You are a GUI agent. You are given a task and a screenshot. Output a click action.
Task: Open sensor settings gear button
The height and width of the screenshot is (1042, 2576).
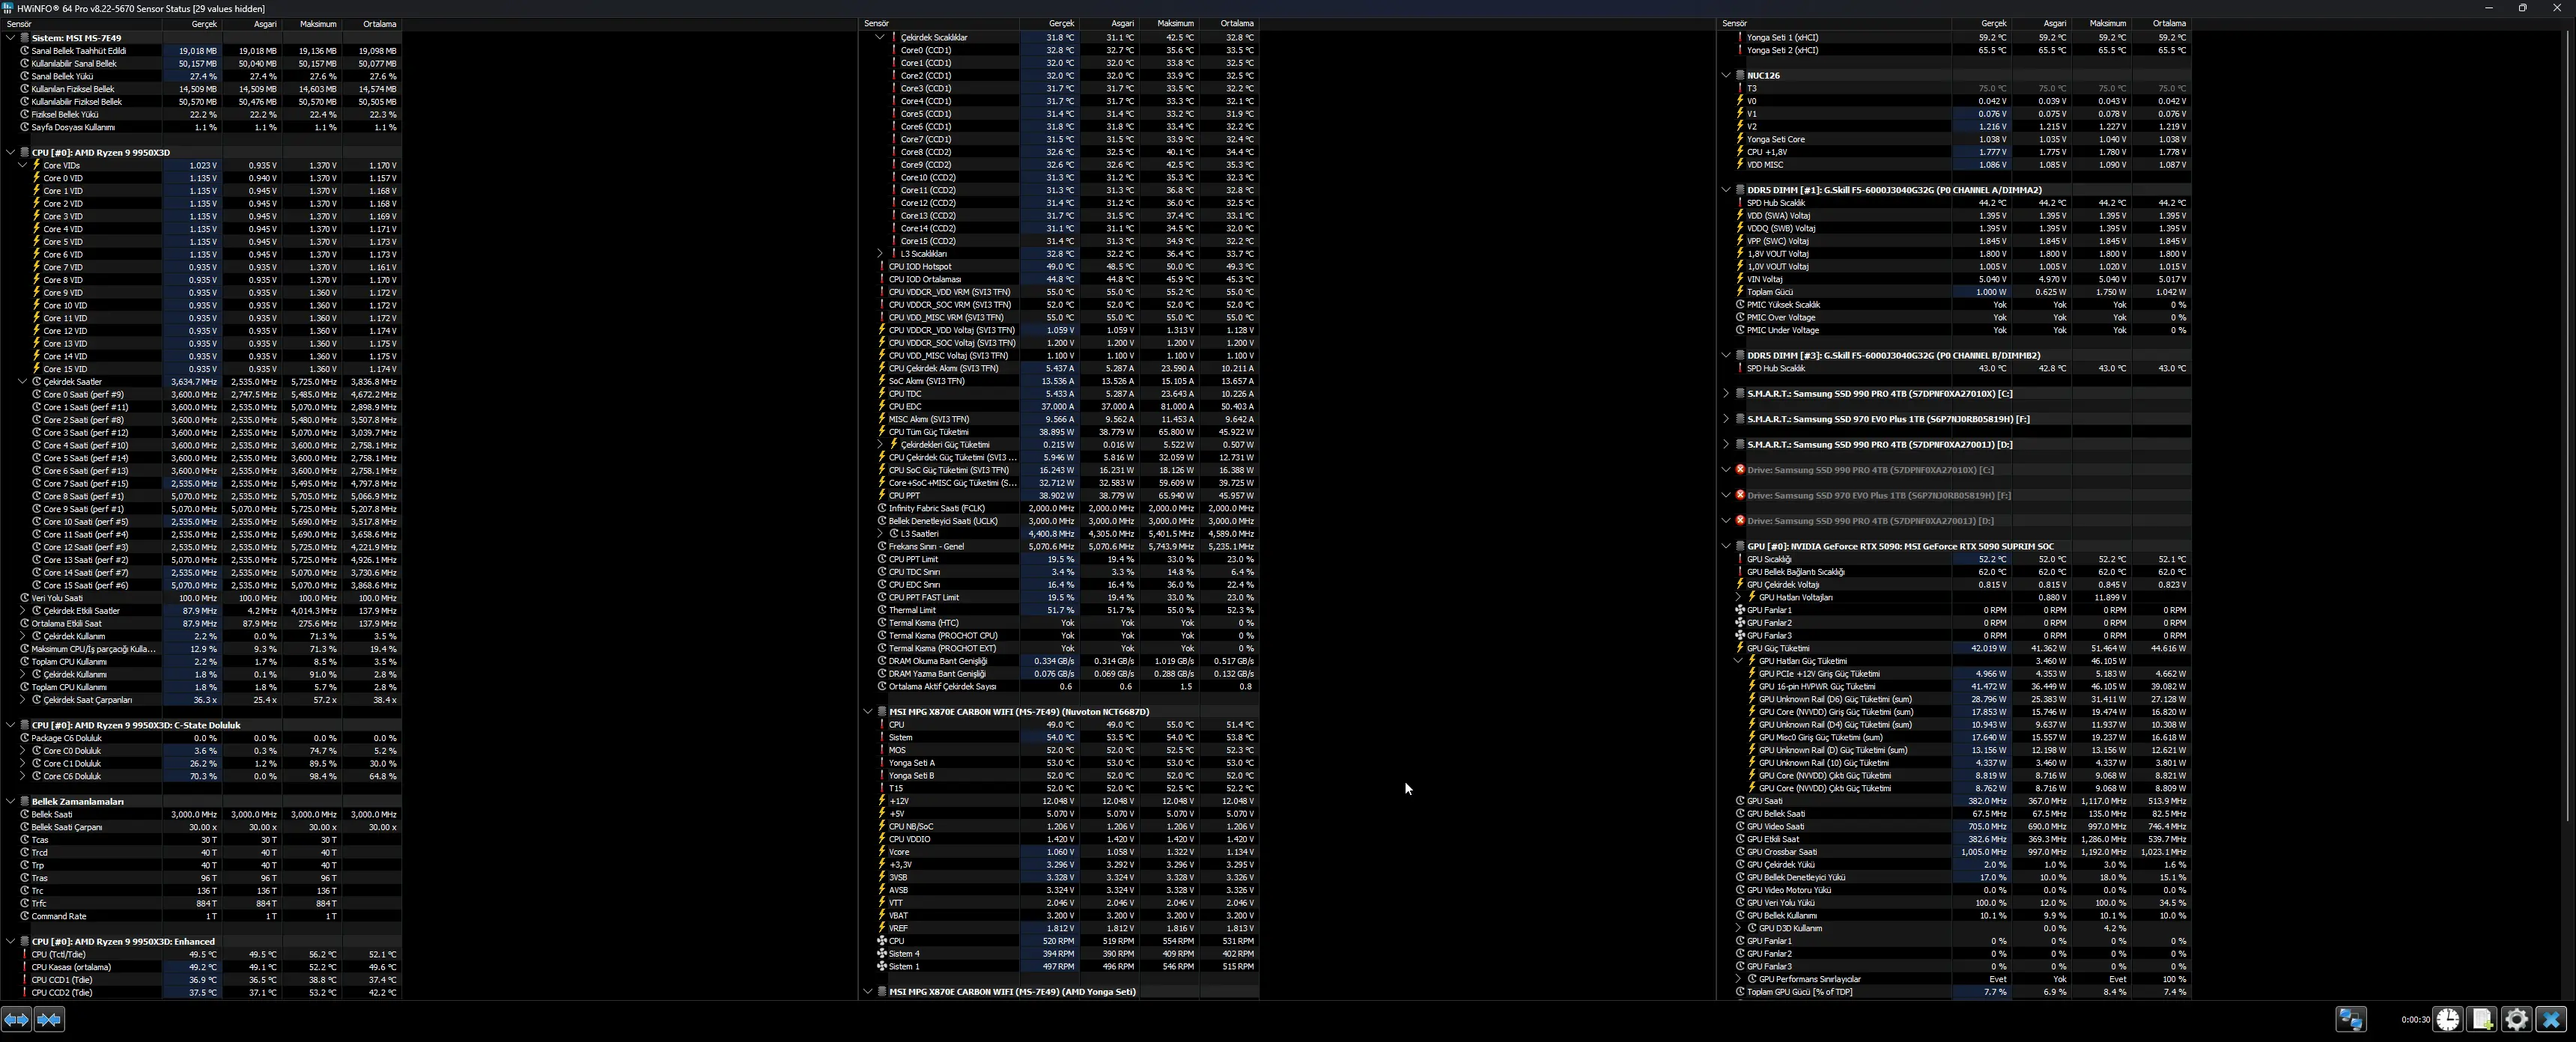(x=2516, y=1019)
